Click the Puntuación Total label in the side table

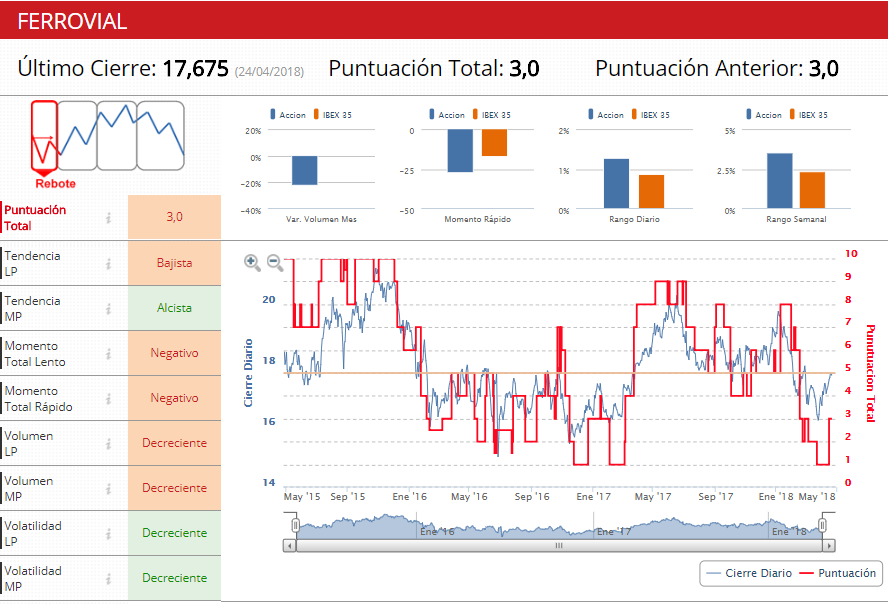click(x=35, y=218)
